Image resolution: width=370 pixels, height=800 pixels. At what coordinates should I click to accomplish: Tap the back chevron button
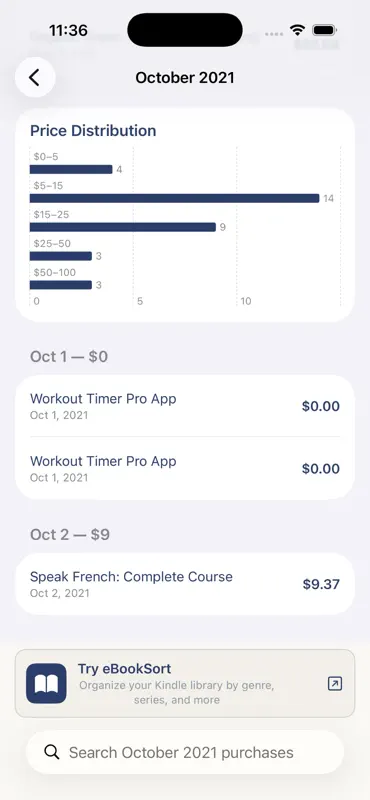tap(35, 78)
